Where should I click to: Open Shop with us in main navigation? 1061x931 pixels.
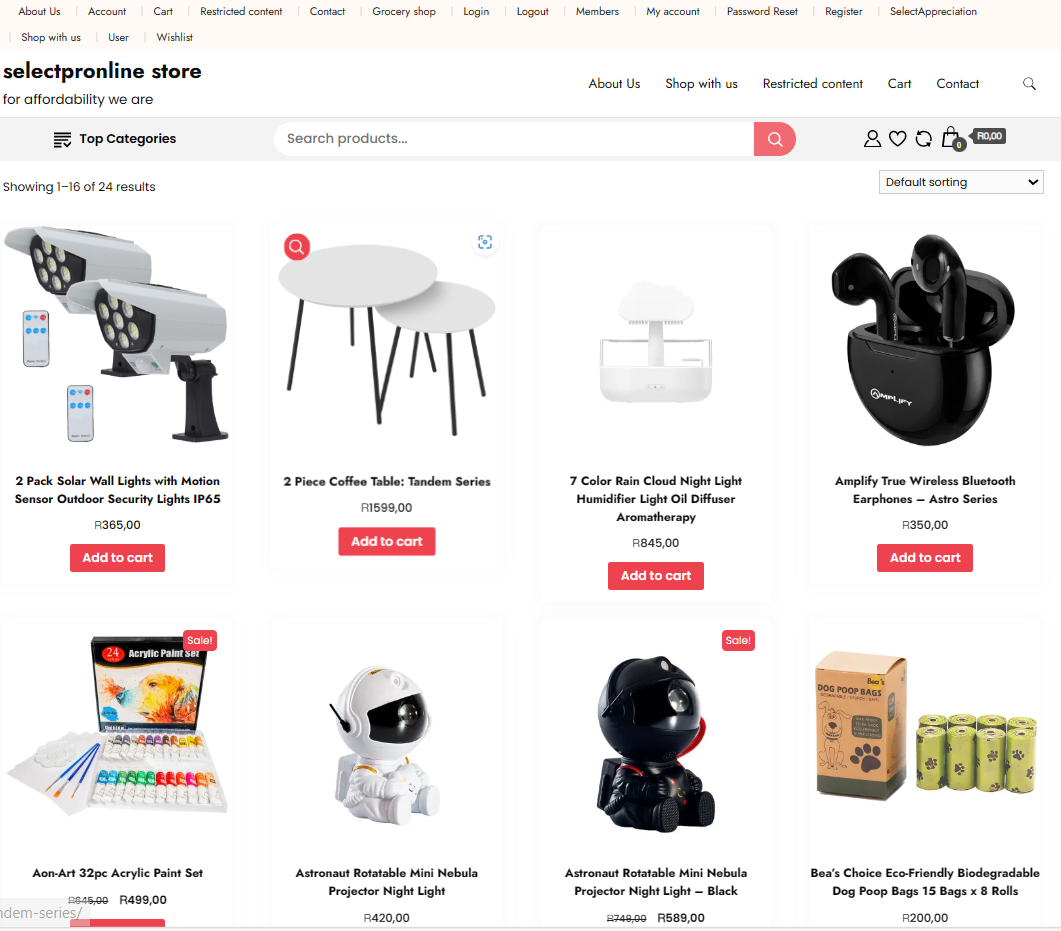(701, 83)
